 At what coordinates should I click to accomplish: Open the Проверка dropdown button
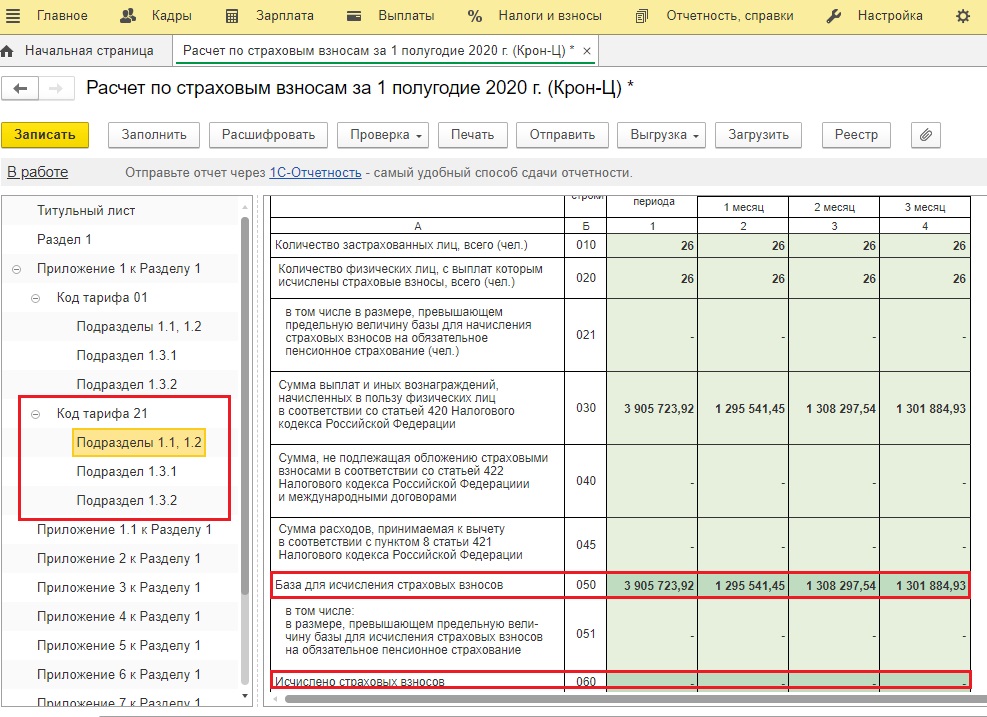pyautogui.click(x=383, y=135)
